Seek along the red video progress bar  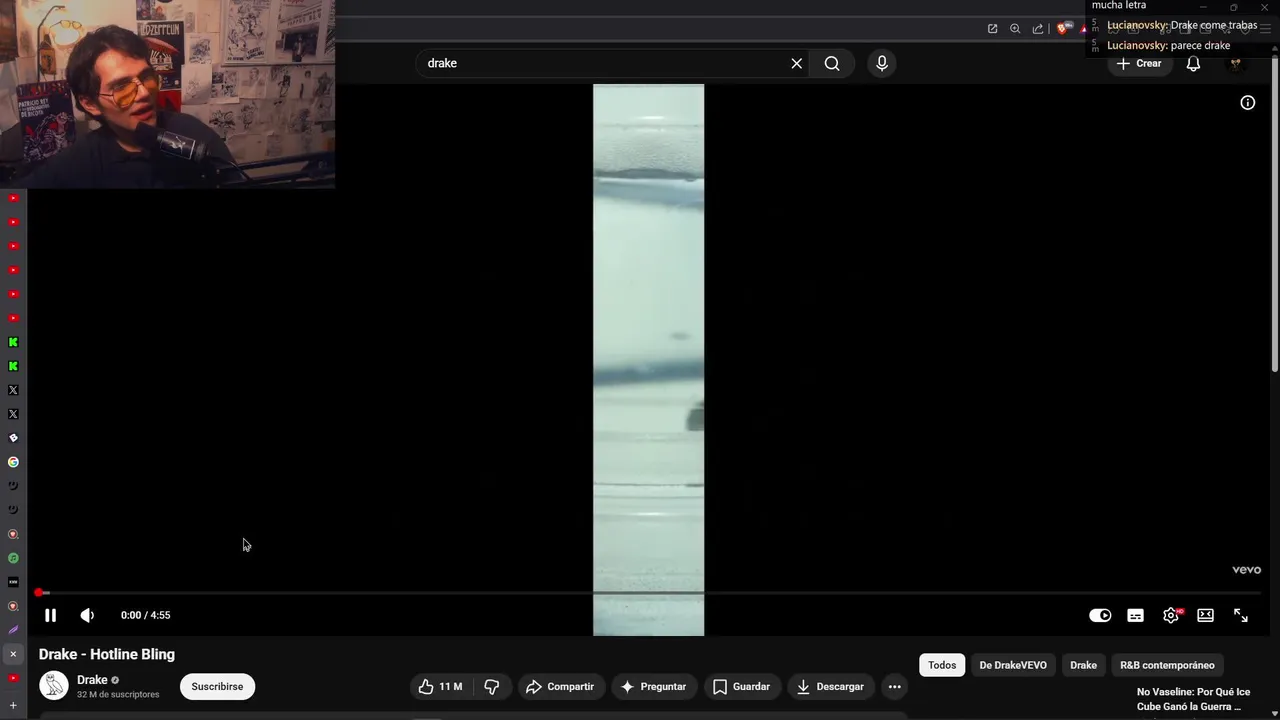(648, 593)
